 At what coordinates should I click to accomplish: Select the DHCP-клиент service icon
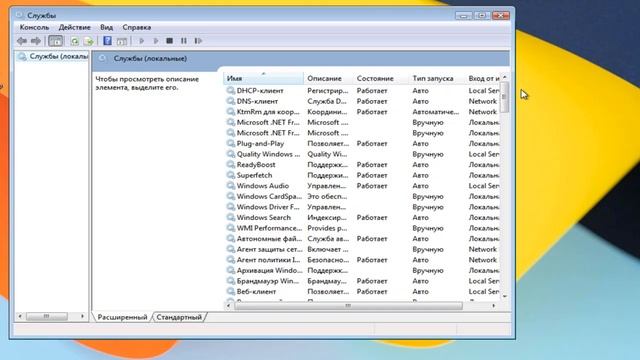[x=231, y=91]
